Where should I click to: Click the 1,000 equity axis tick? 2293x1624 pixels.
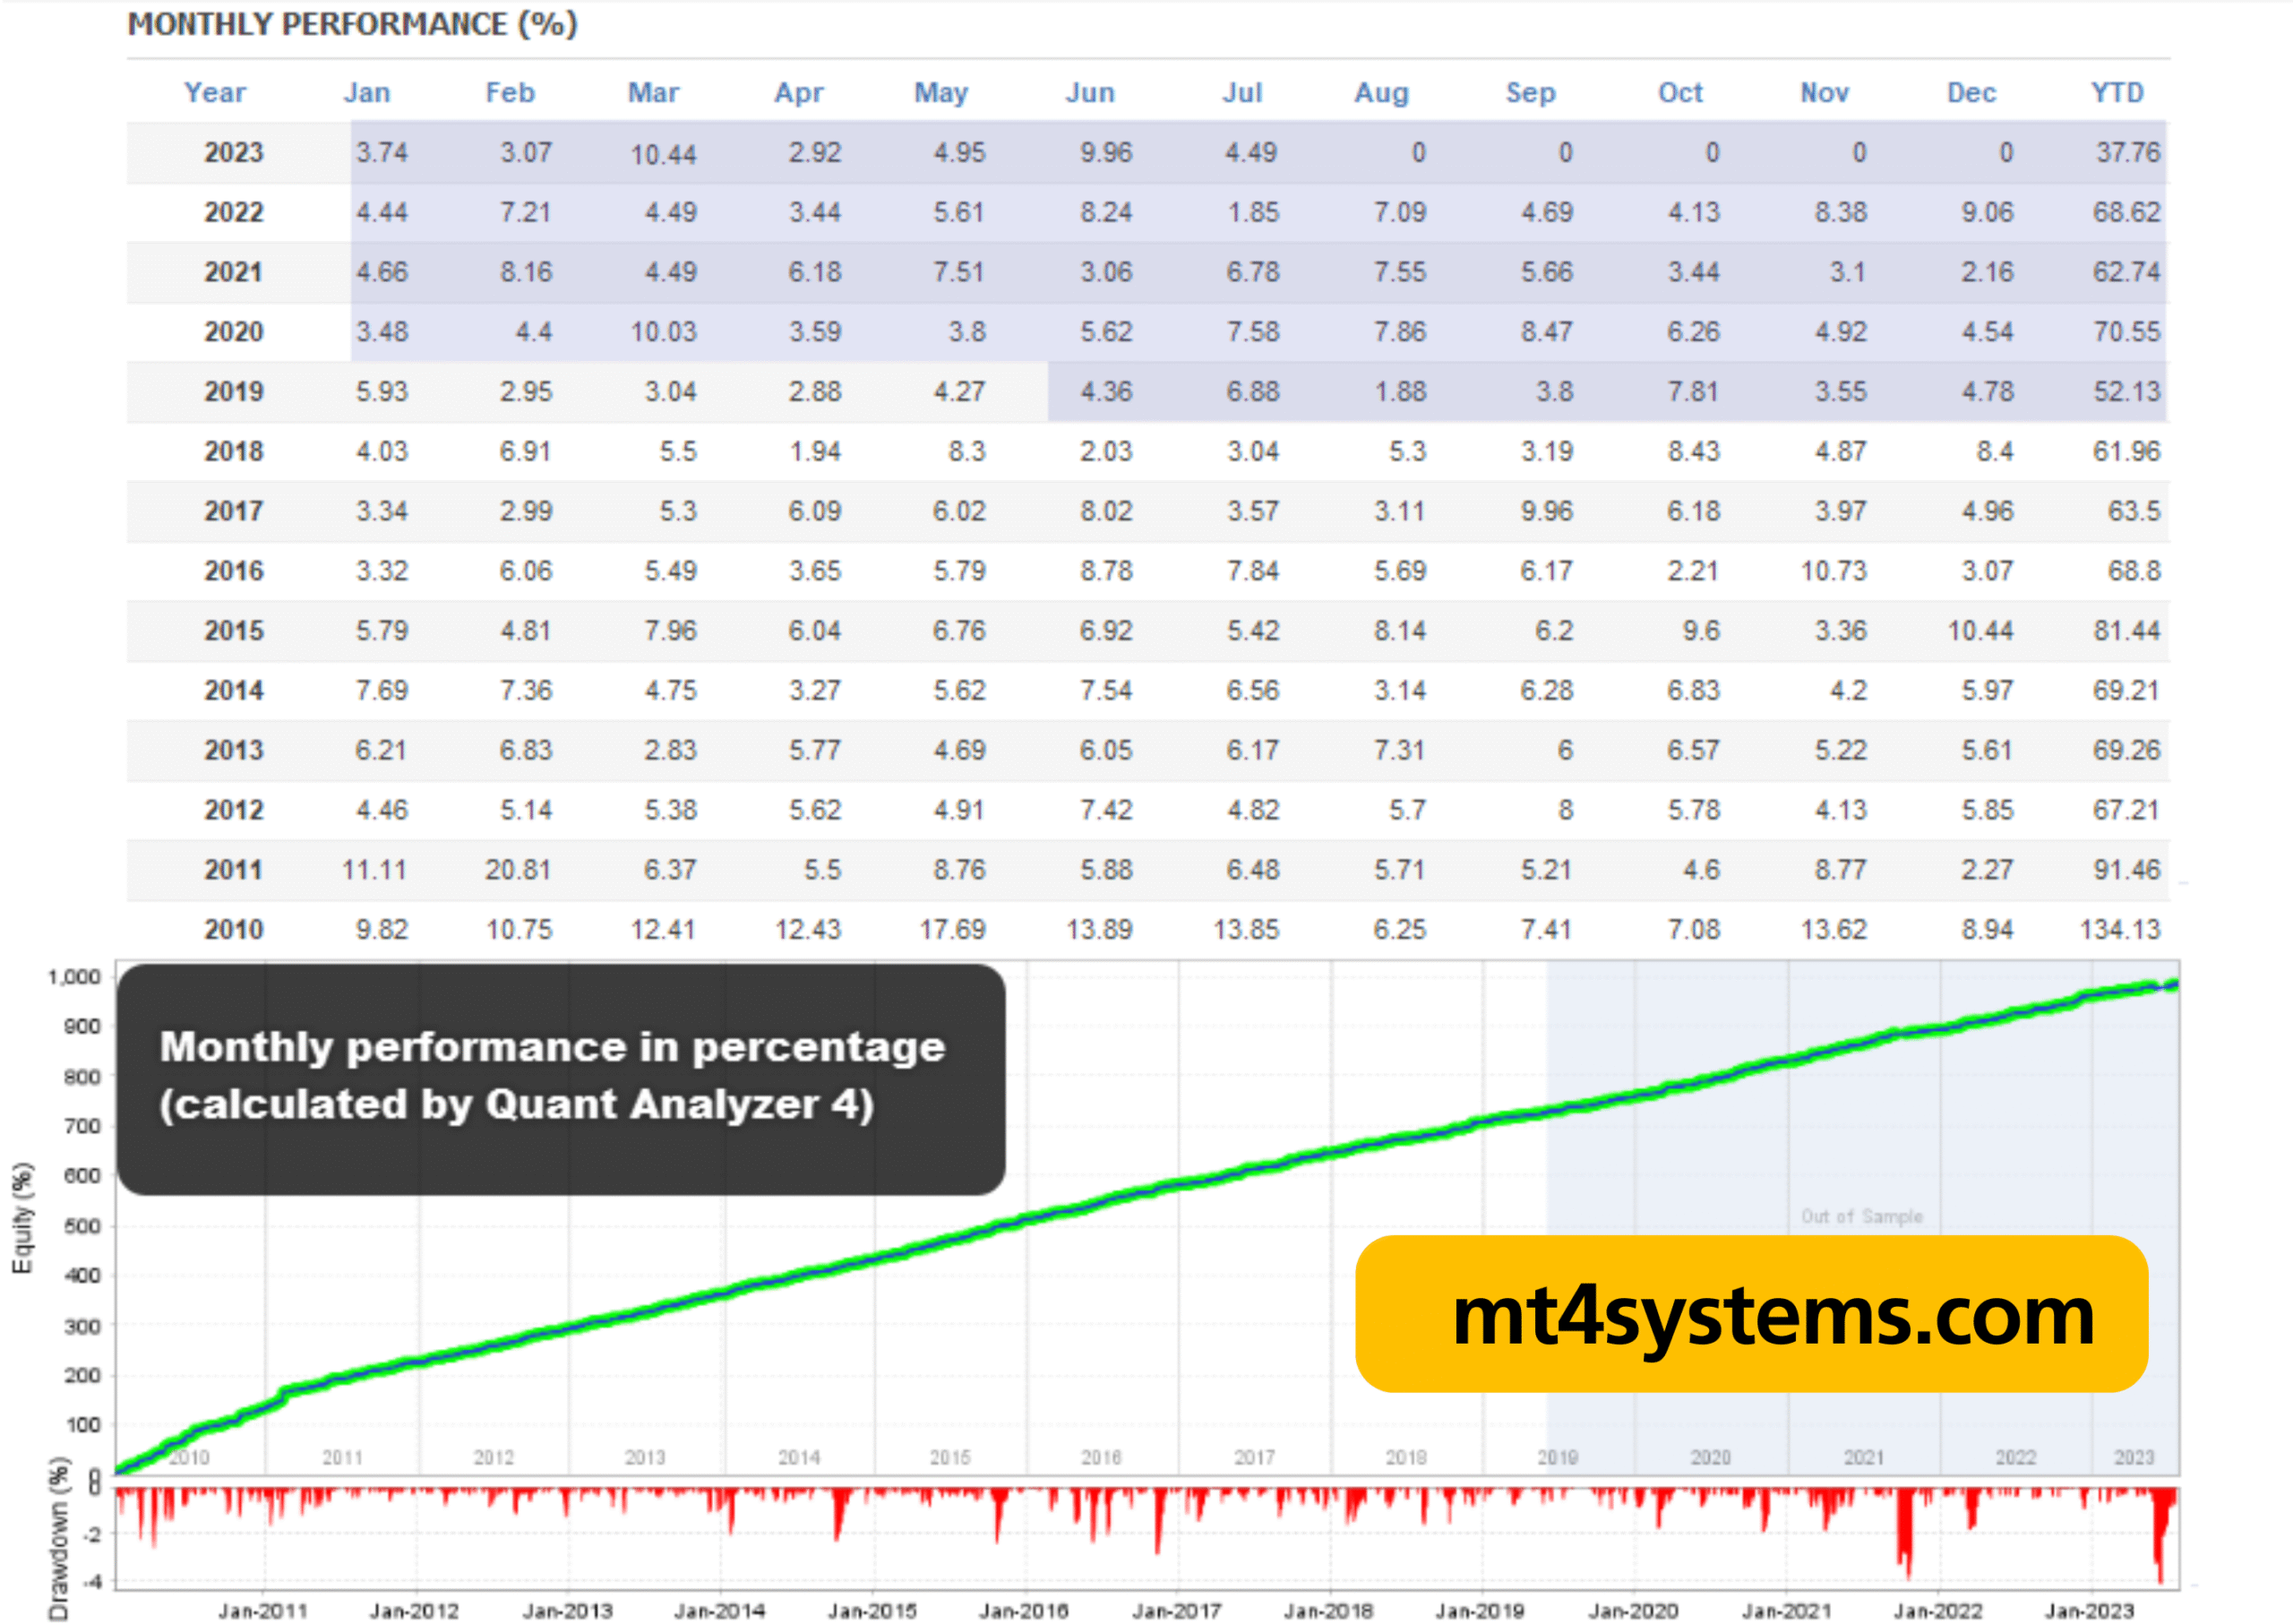click(74, 976)
